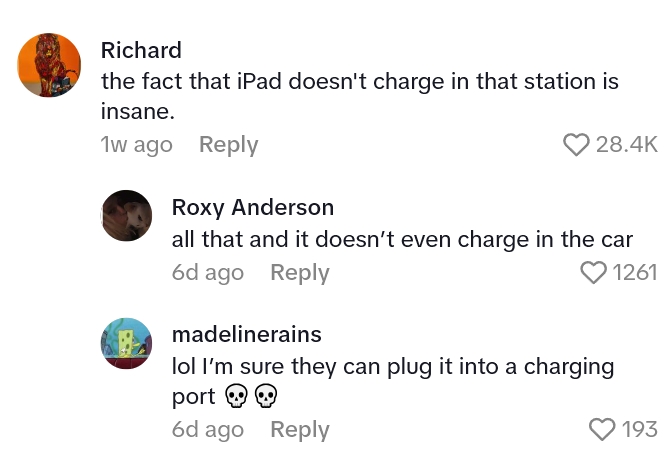Like Roxy Anderson's reply with the heart
The height and width of the screenshot is (458, 664).
click(x=593, y=272)
